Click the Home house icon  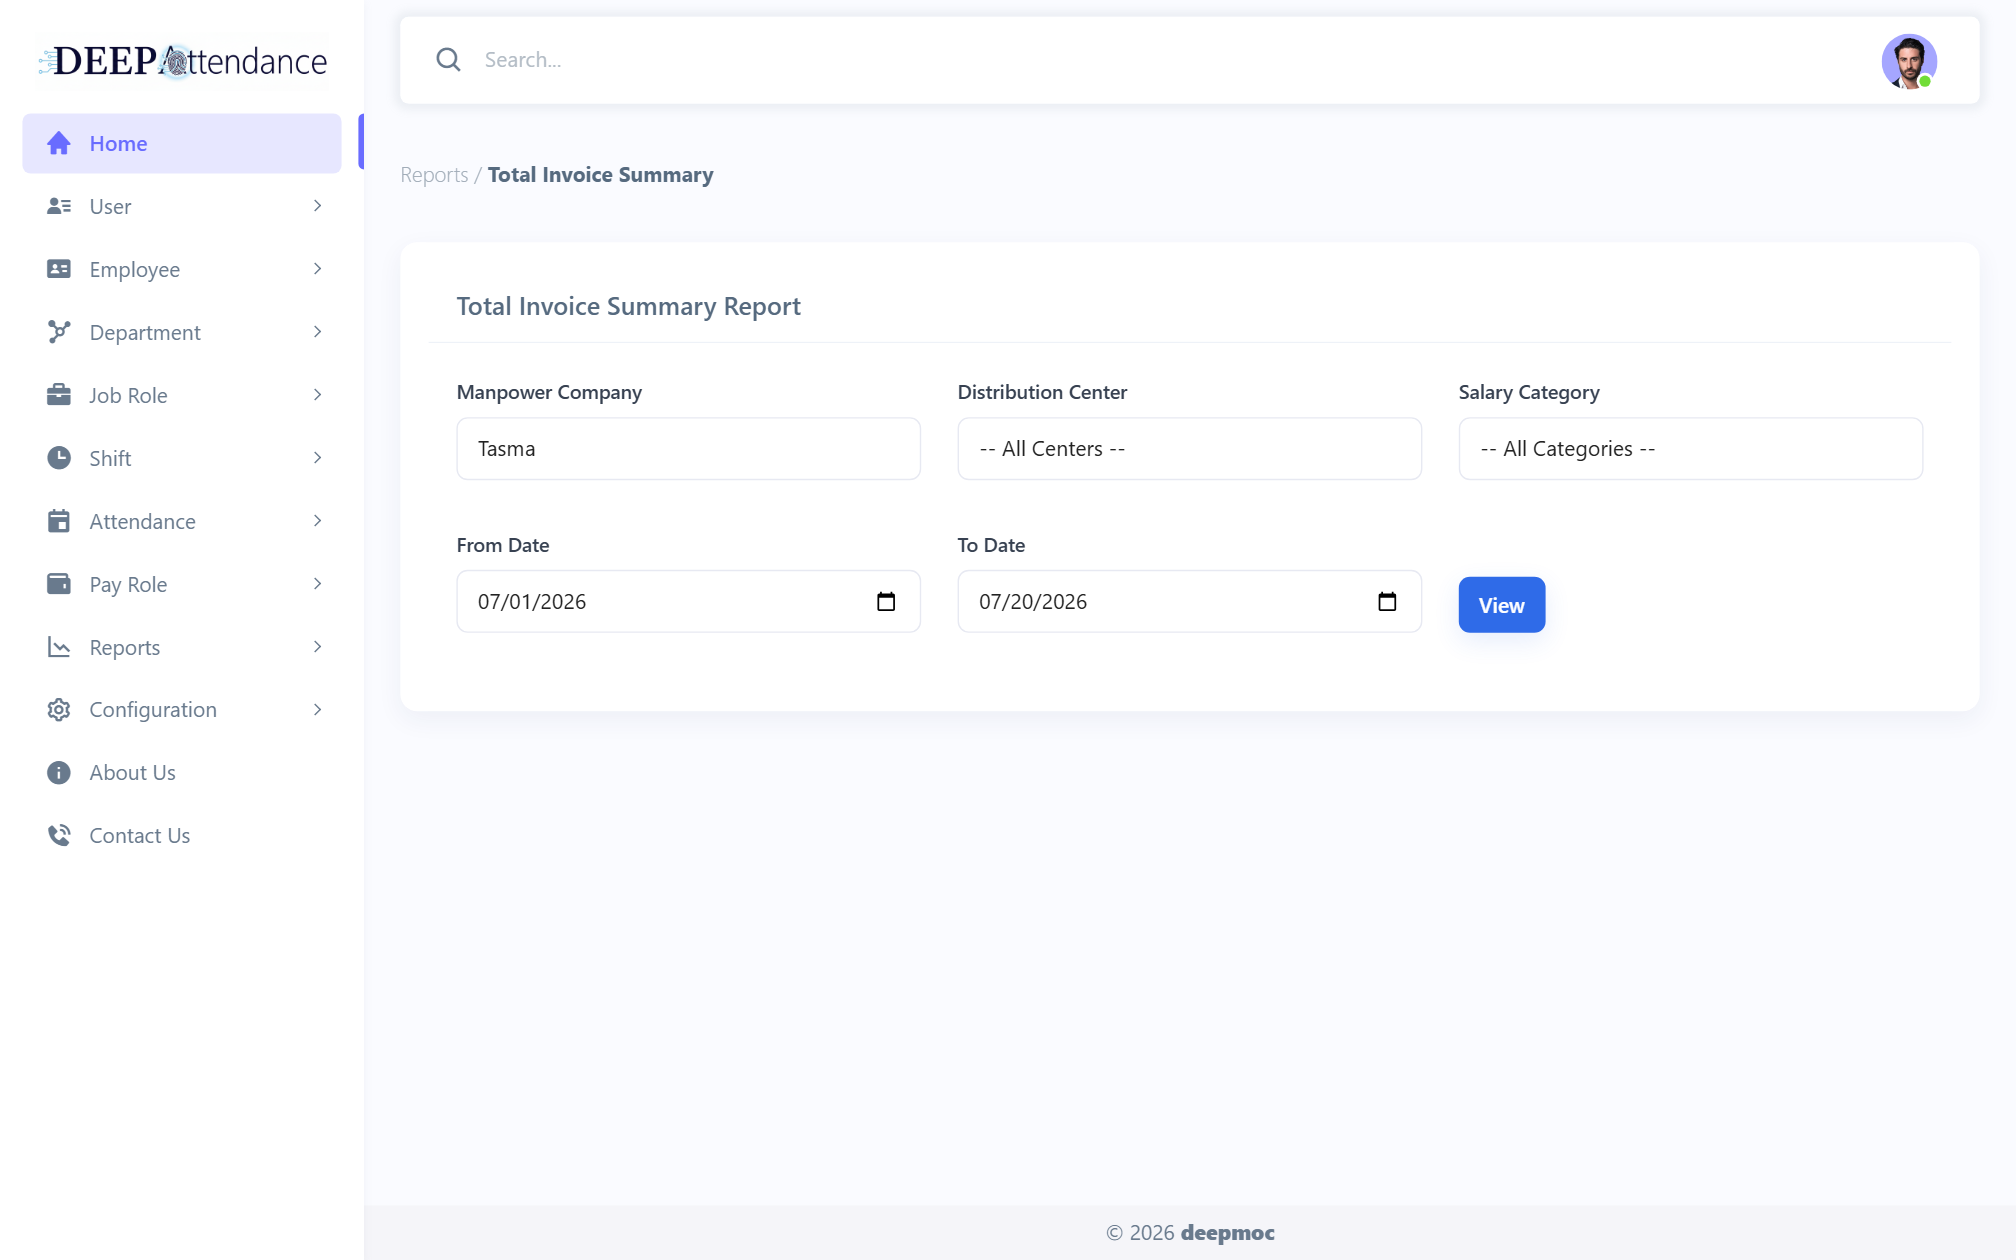pos(59,143)
